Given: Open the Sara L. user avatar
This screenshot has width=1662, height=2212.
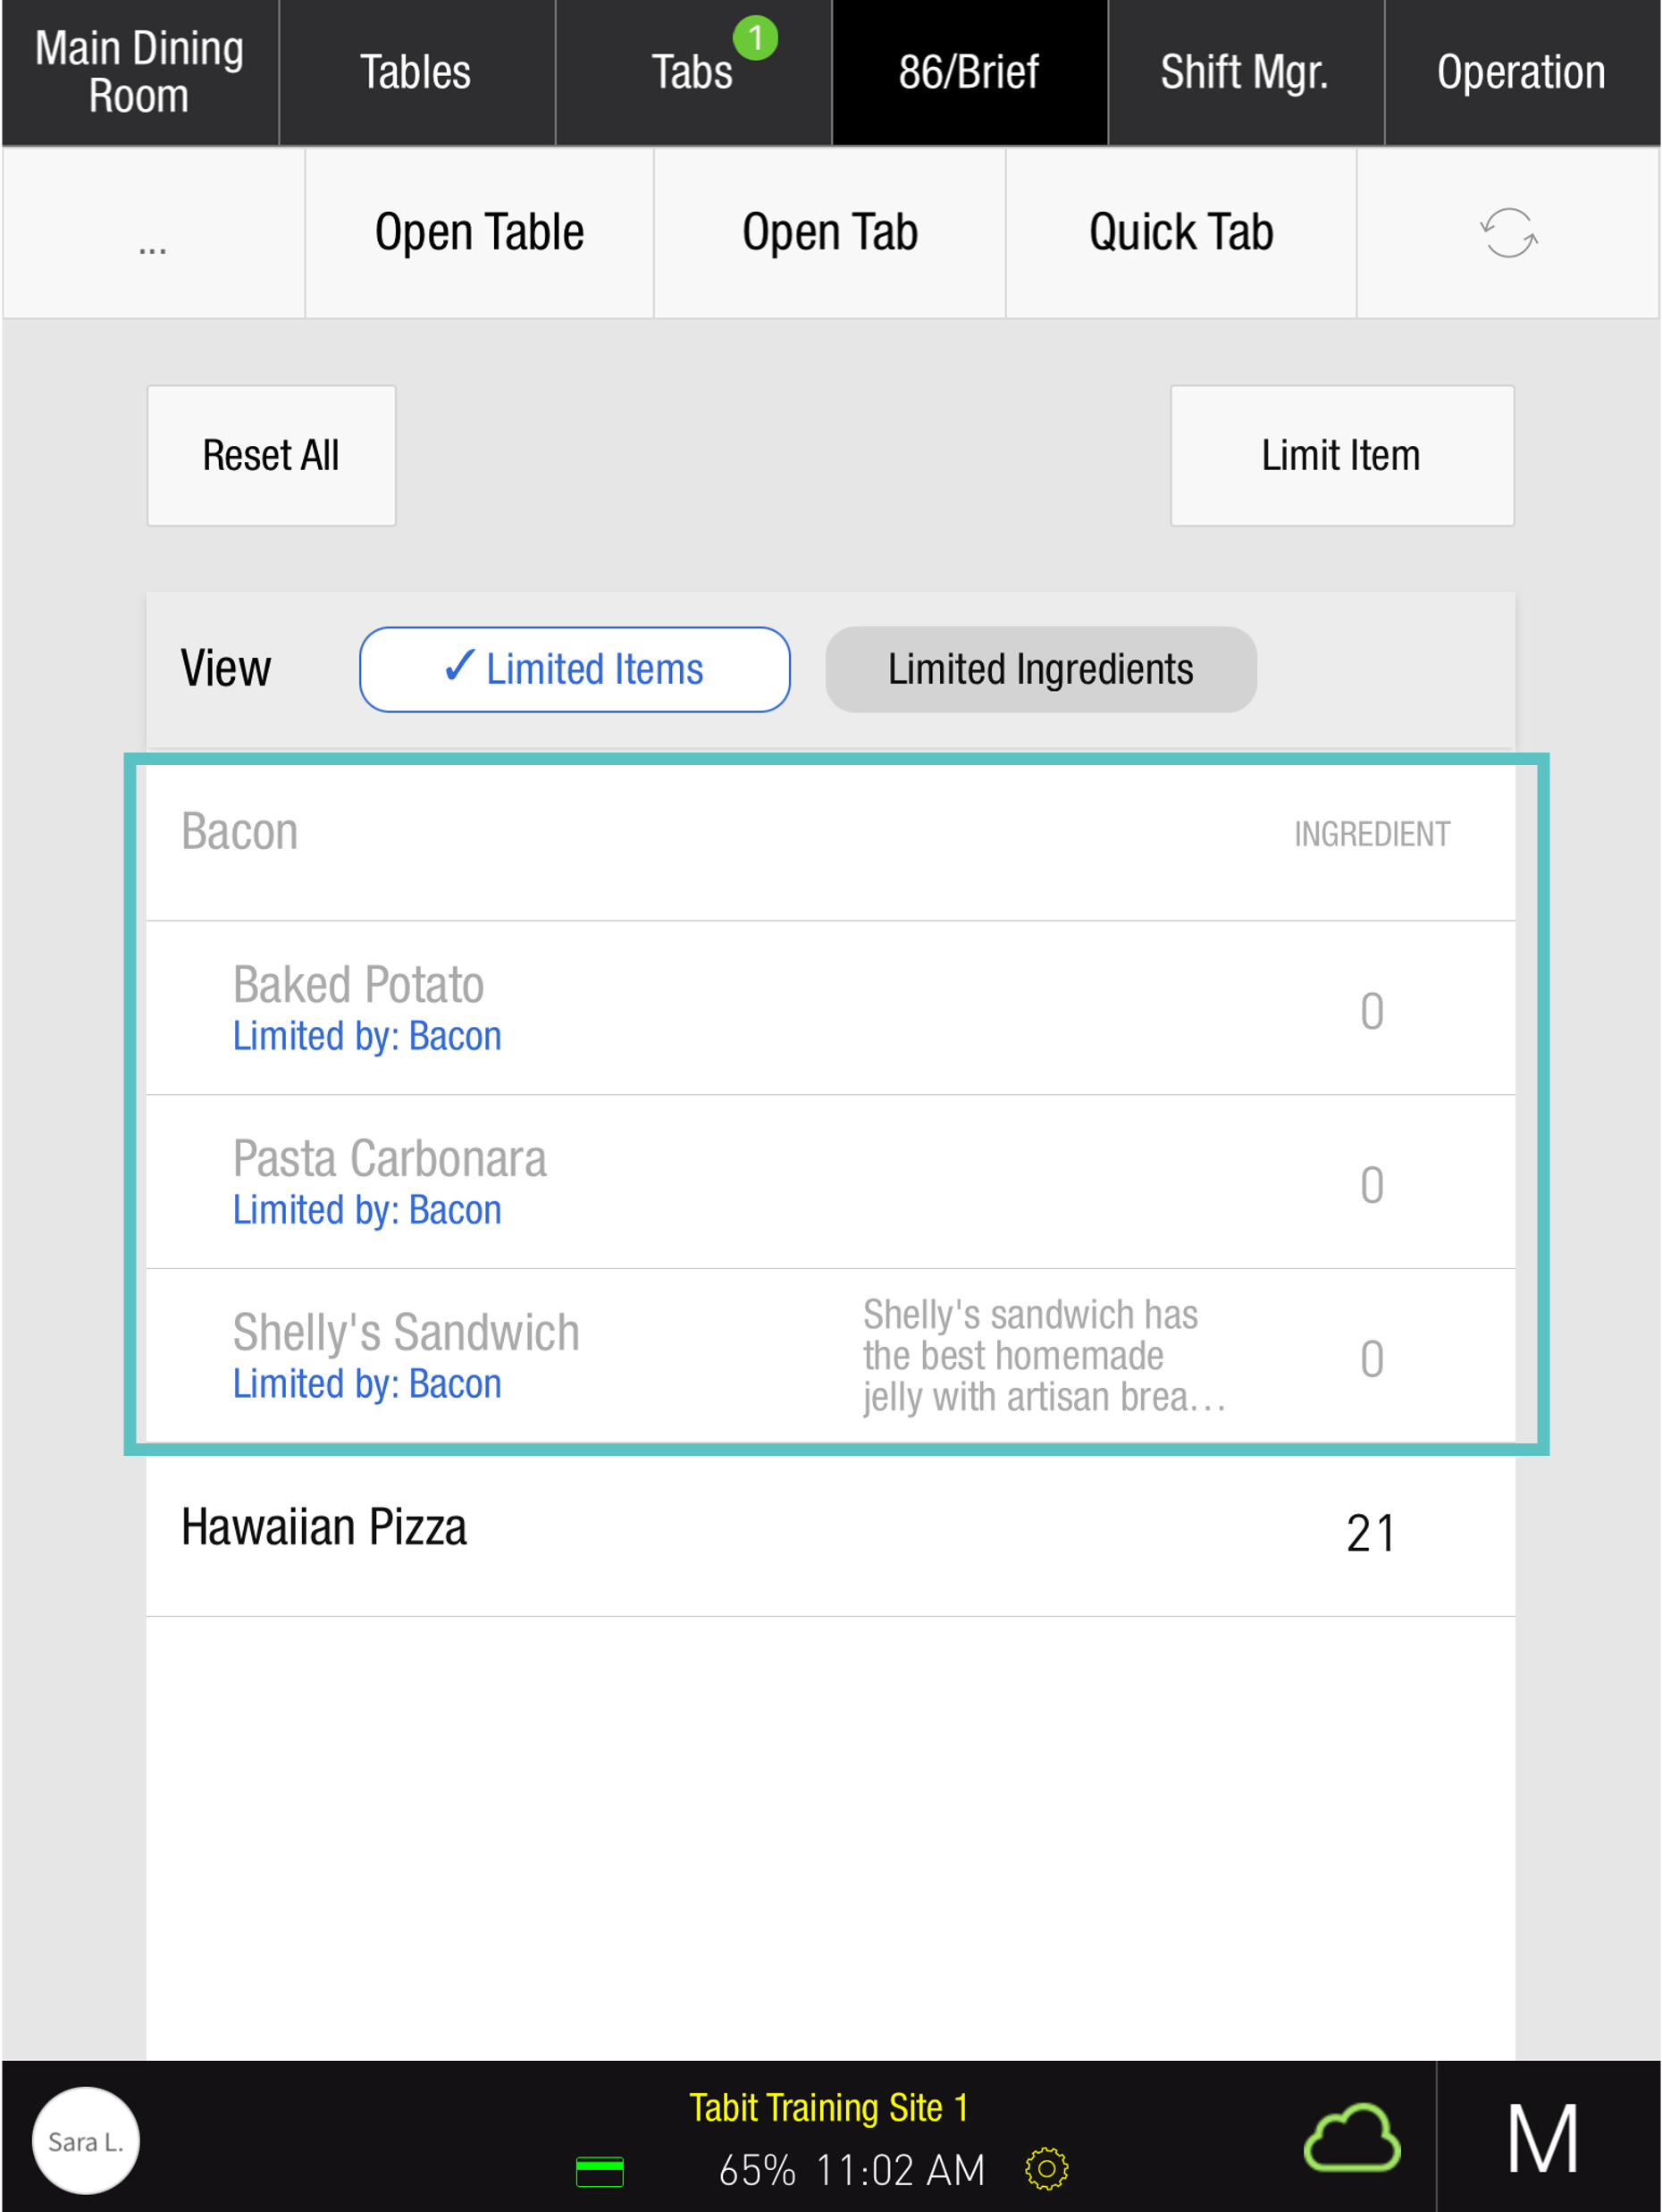Looking at the screenshot, I should [86, 2140].
